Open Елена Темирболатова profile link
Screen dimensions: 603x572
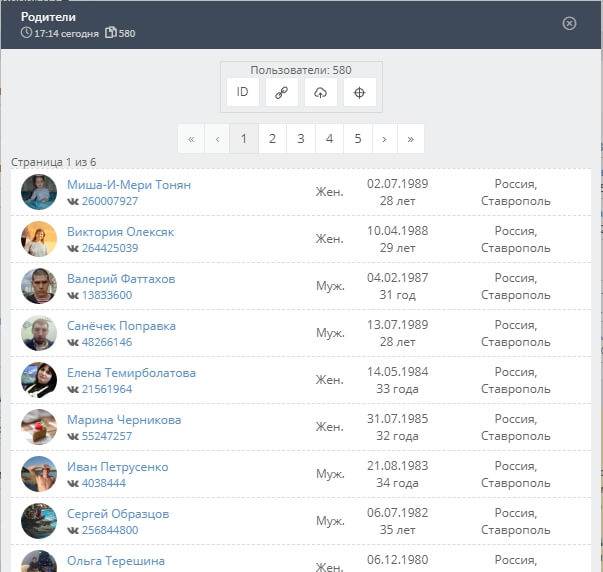[x=131, y=373]
